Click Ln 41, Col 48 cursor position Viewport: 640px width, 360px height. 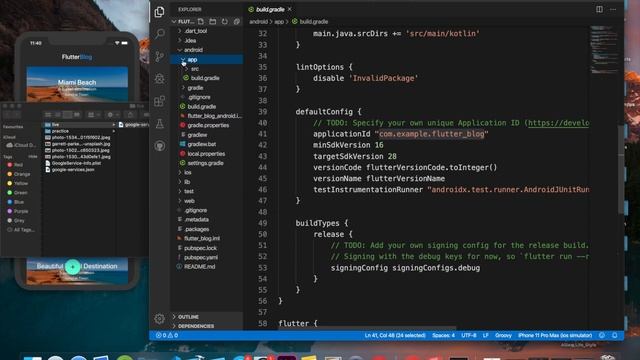pyautogui.click(x=395, y=335)
